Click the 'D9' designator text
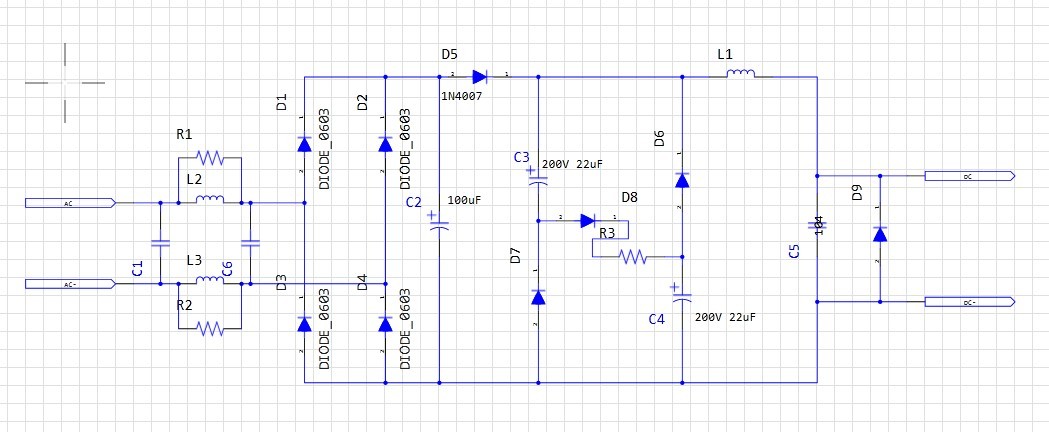The width and height of the screenshot is (1049, 432). [858, 193]
